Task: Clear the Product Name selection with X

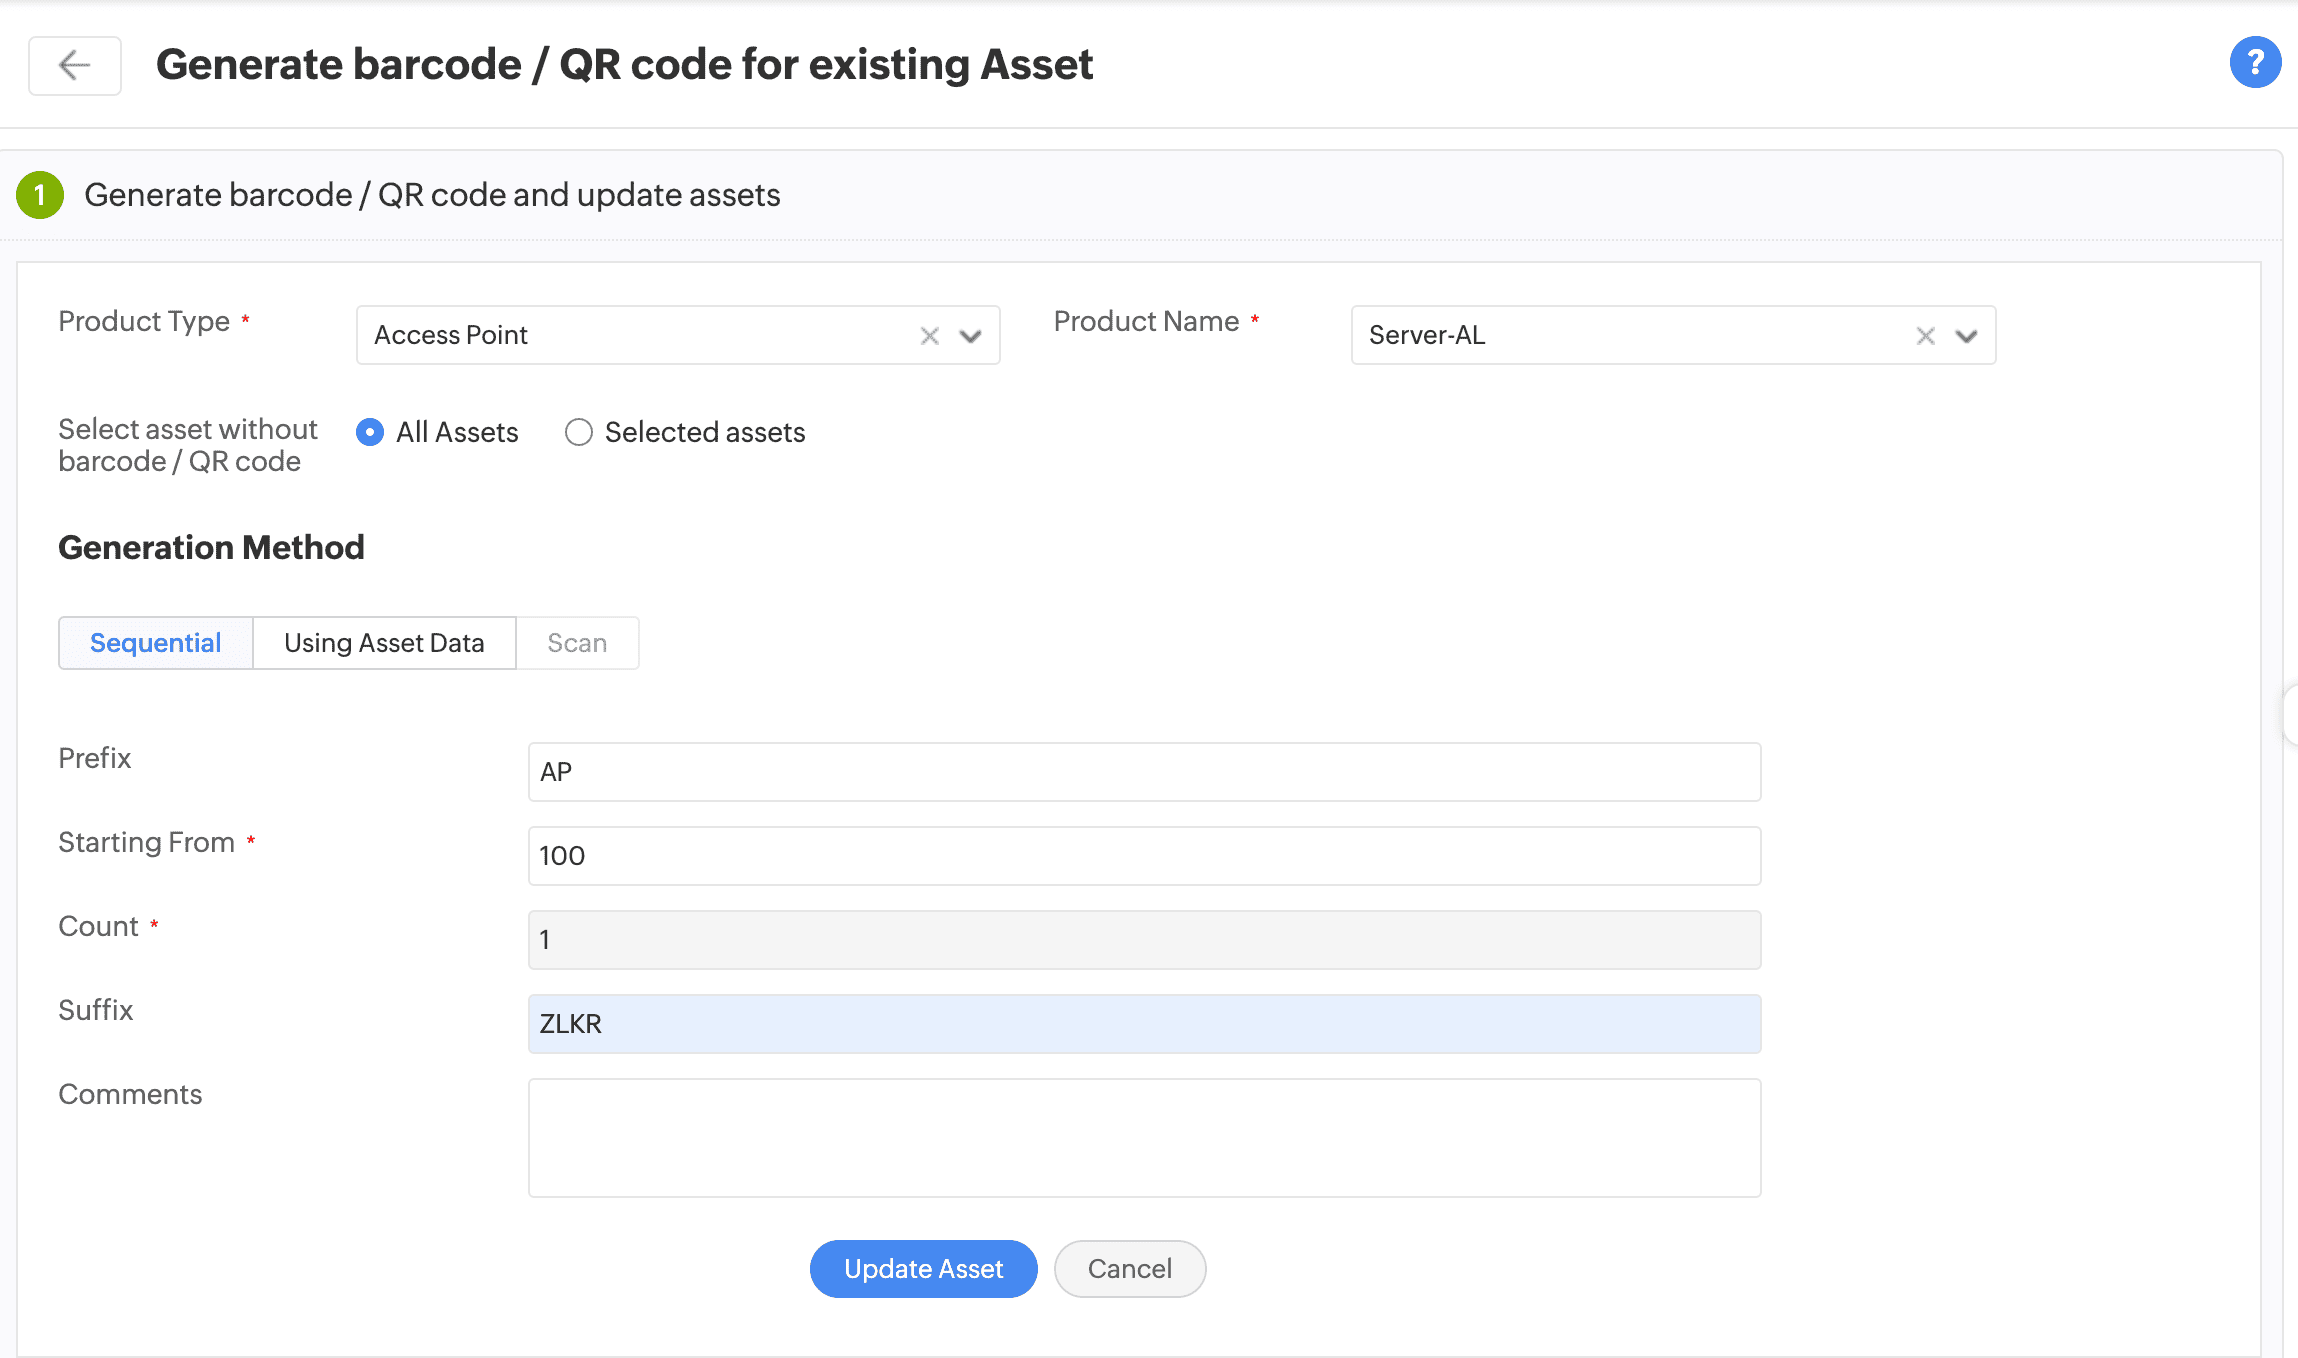Action: pyautogui.click(x=1925, y=336)
